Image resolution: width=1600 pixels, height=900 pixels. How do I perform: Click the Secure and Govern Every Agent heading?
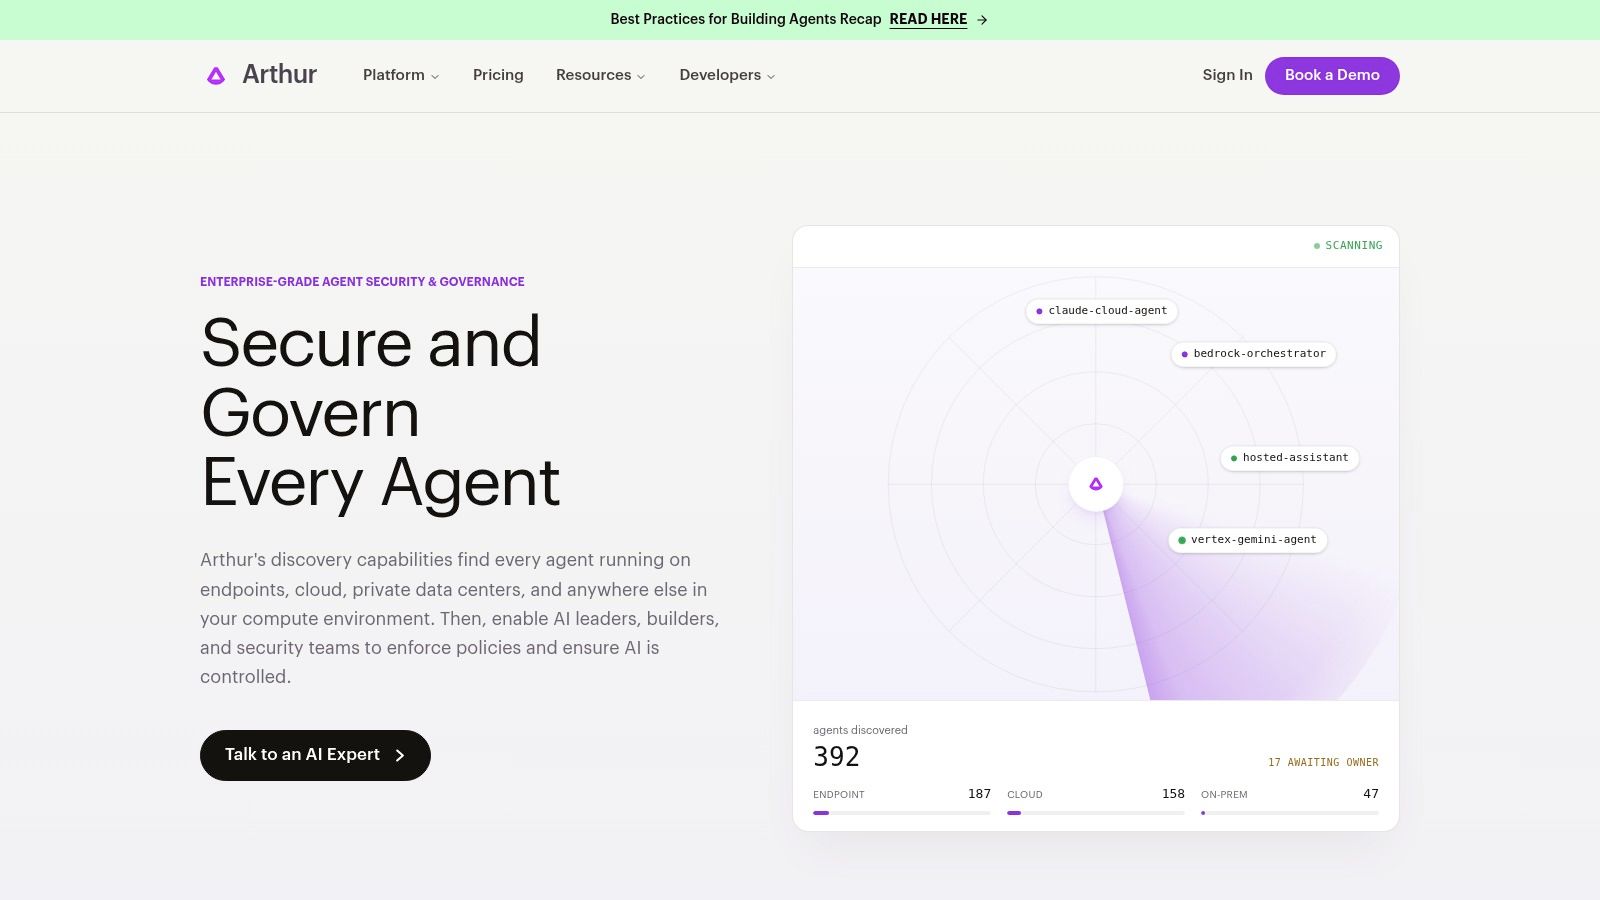pyautogui.click(x=380, y=413)
